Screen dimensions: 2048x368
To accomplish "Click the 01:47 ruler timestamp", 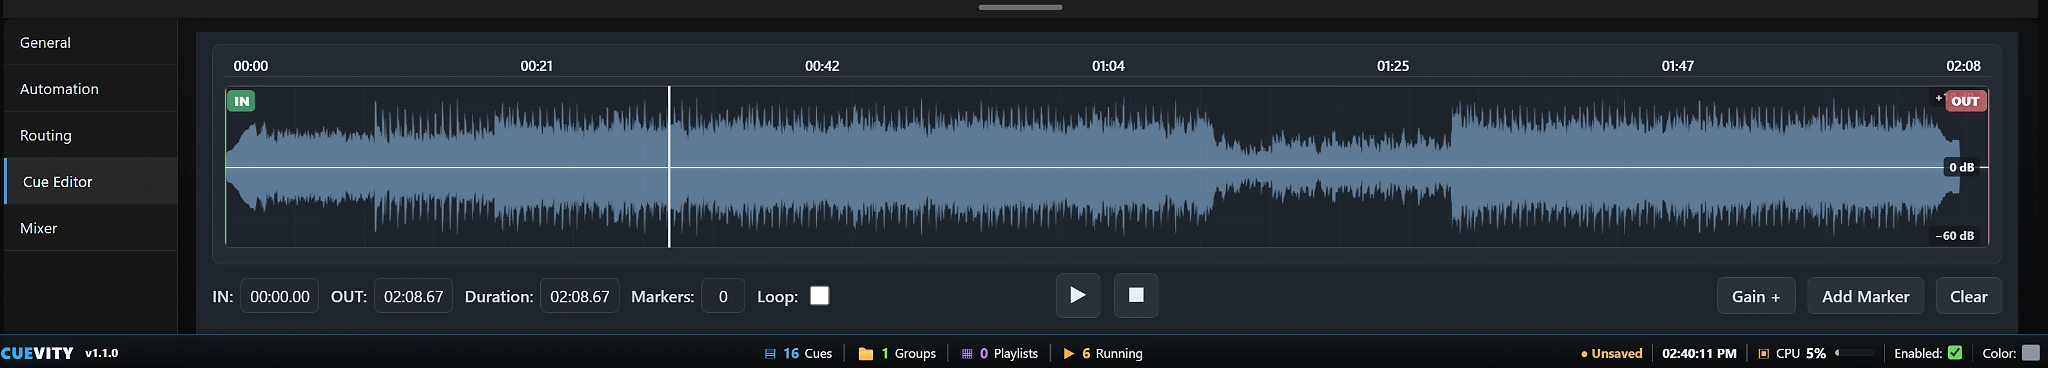I will [x=1677, y=66].
